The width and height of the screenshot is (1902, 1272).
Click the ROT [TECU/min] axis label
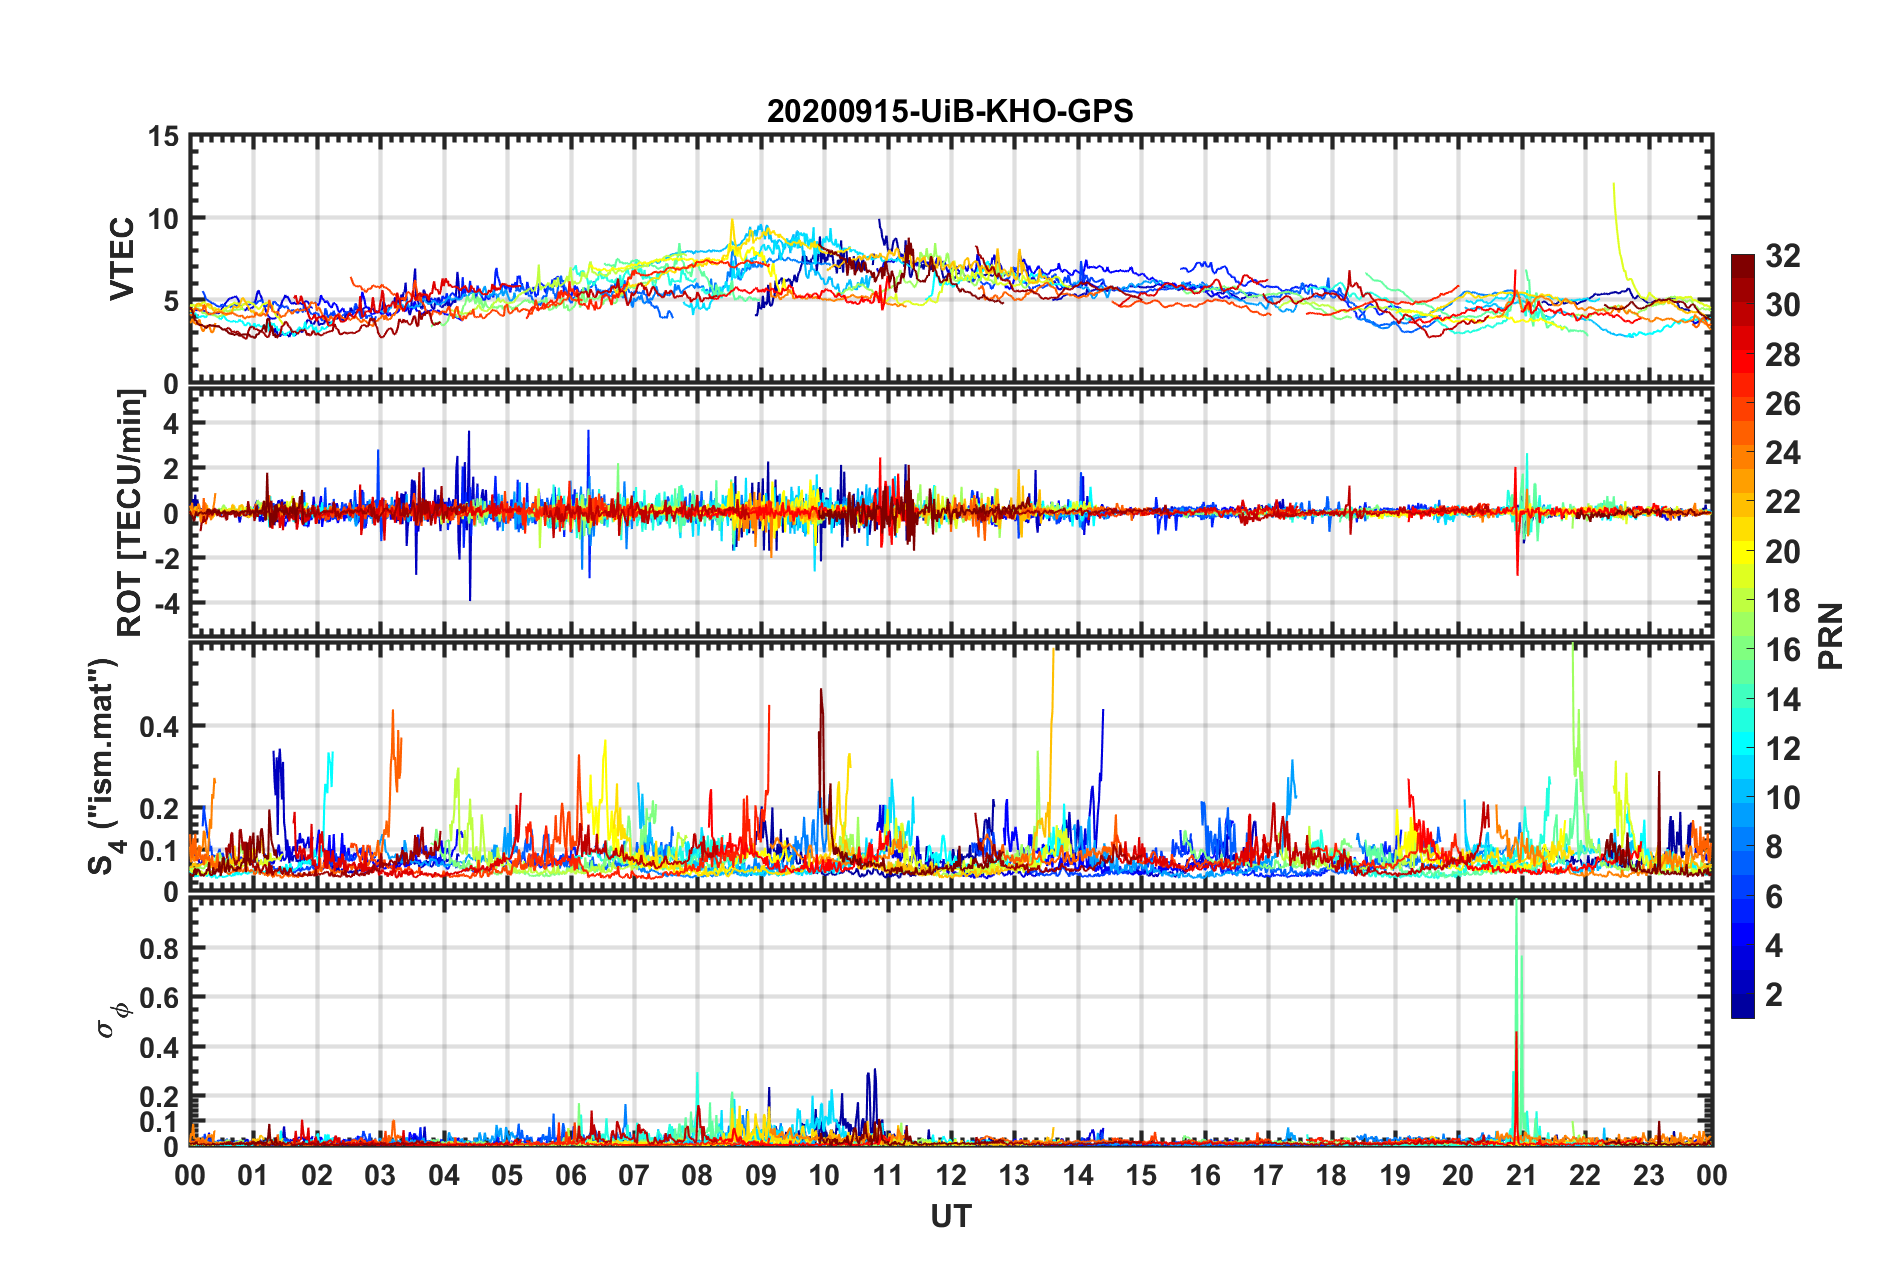pyautogui.click(x=130, y=513)
